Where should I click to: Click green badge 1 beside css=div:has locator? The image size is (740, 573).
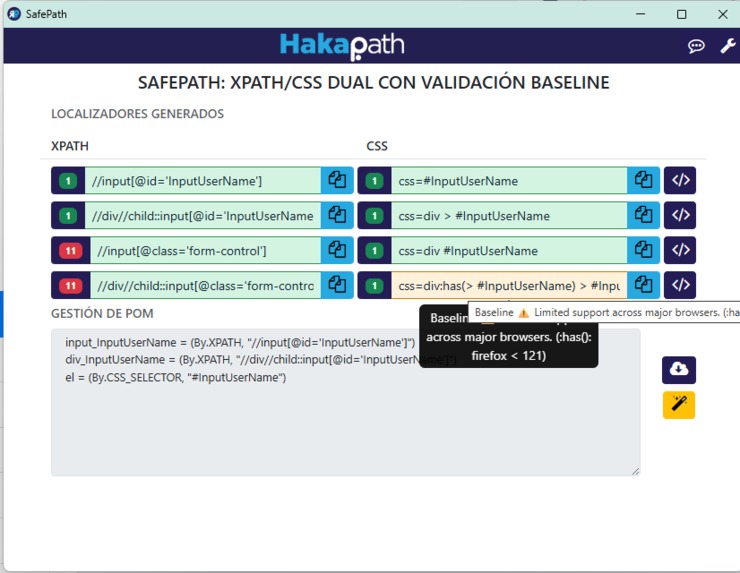click(x=375, y=286)
